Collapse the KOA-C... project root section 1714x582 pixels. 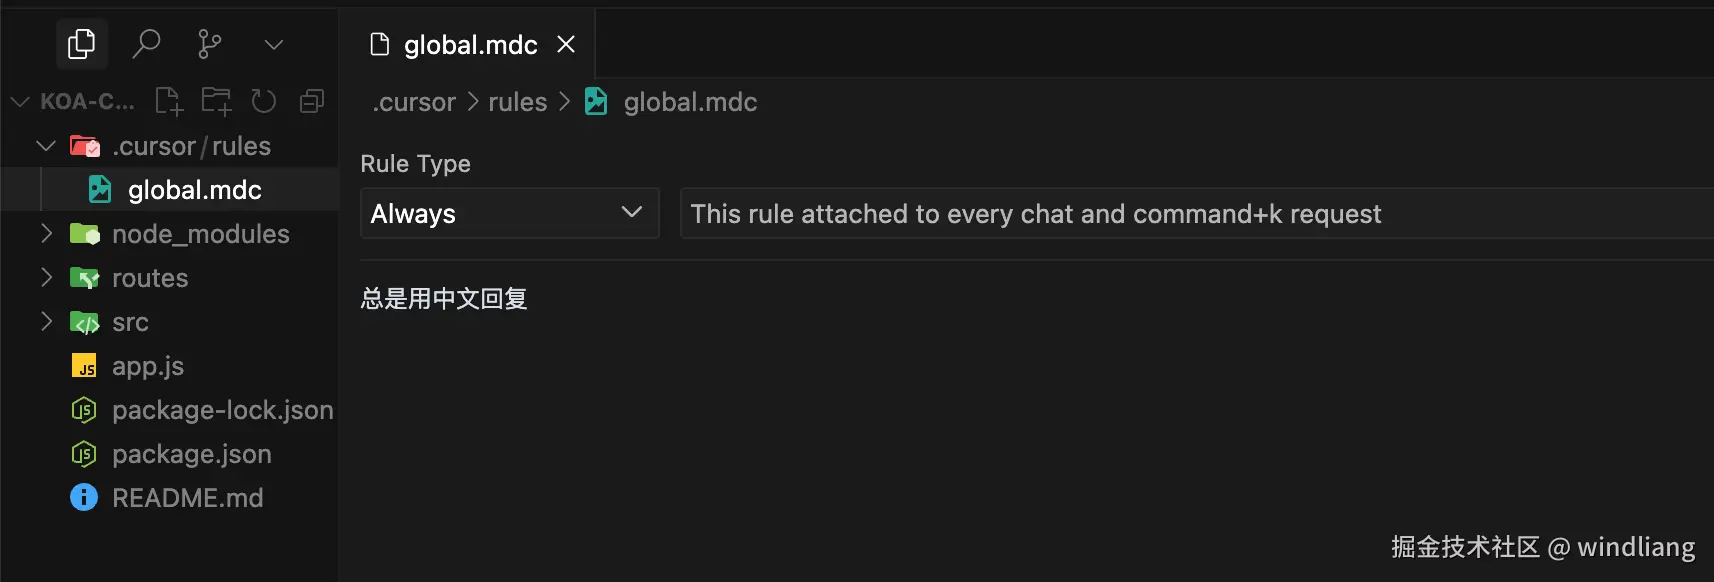20,101
